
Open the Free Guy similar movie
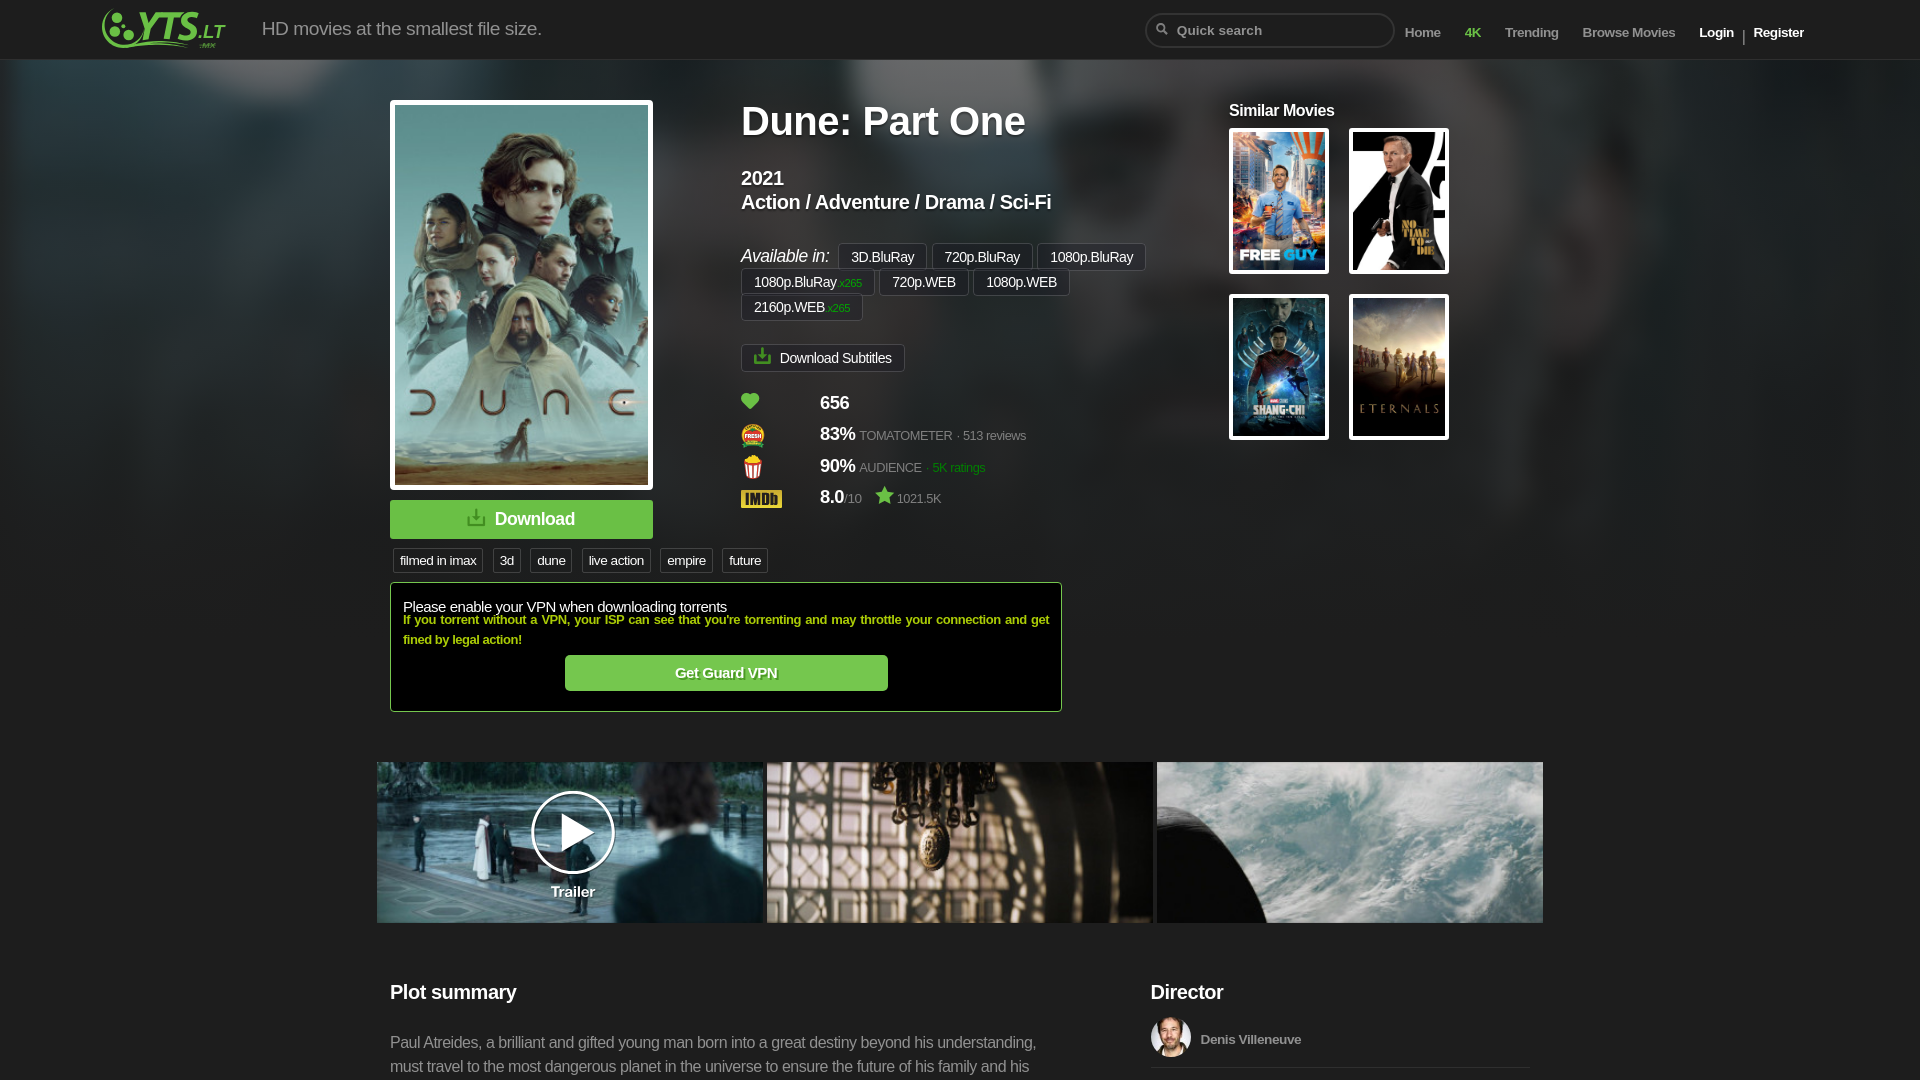[1279, 201]
